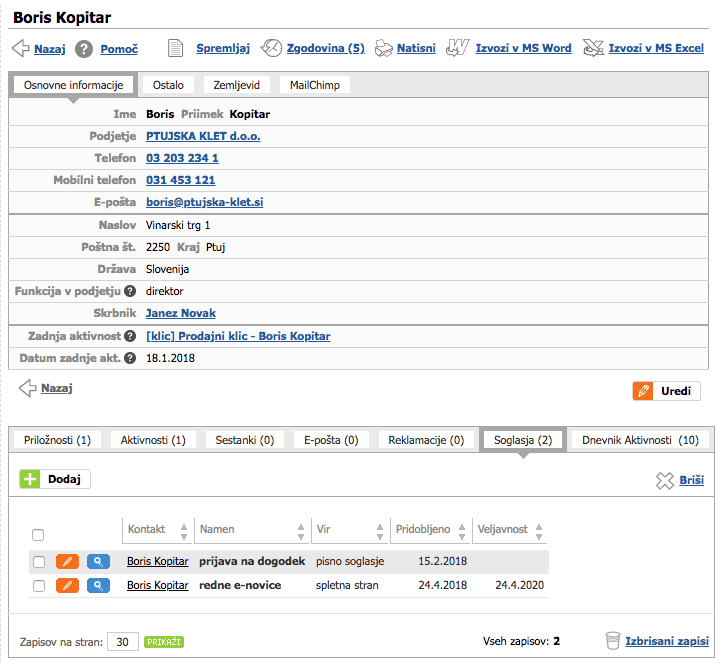Viewport: 722px width, 664px height.
Task: Switch to the Zemljevid tab
Action: 236,85
